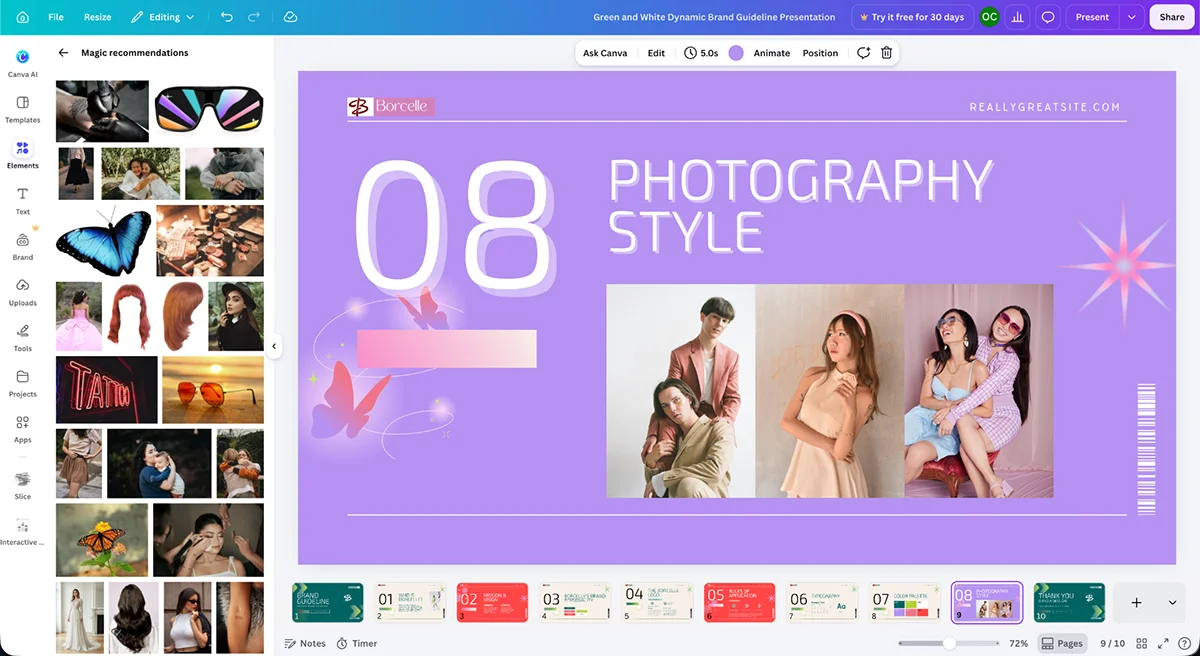Select the REALLYGREATSITE.COM text

(1045, 107)
